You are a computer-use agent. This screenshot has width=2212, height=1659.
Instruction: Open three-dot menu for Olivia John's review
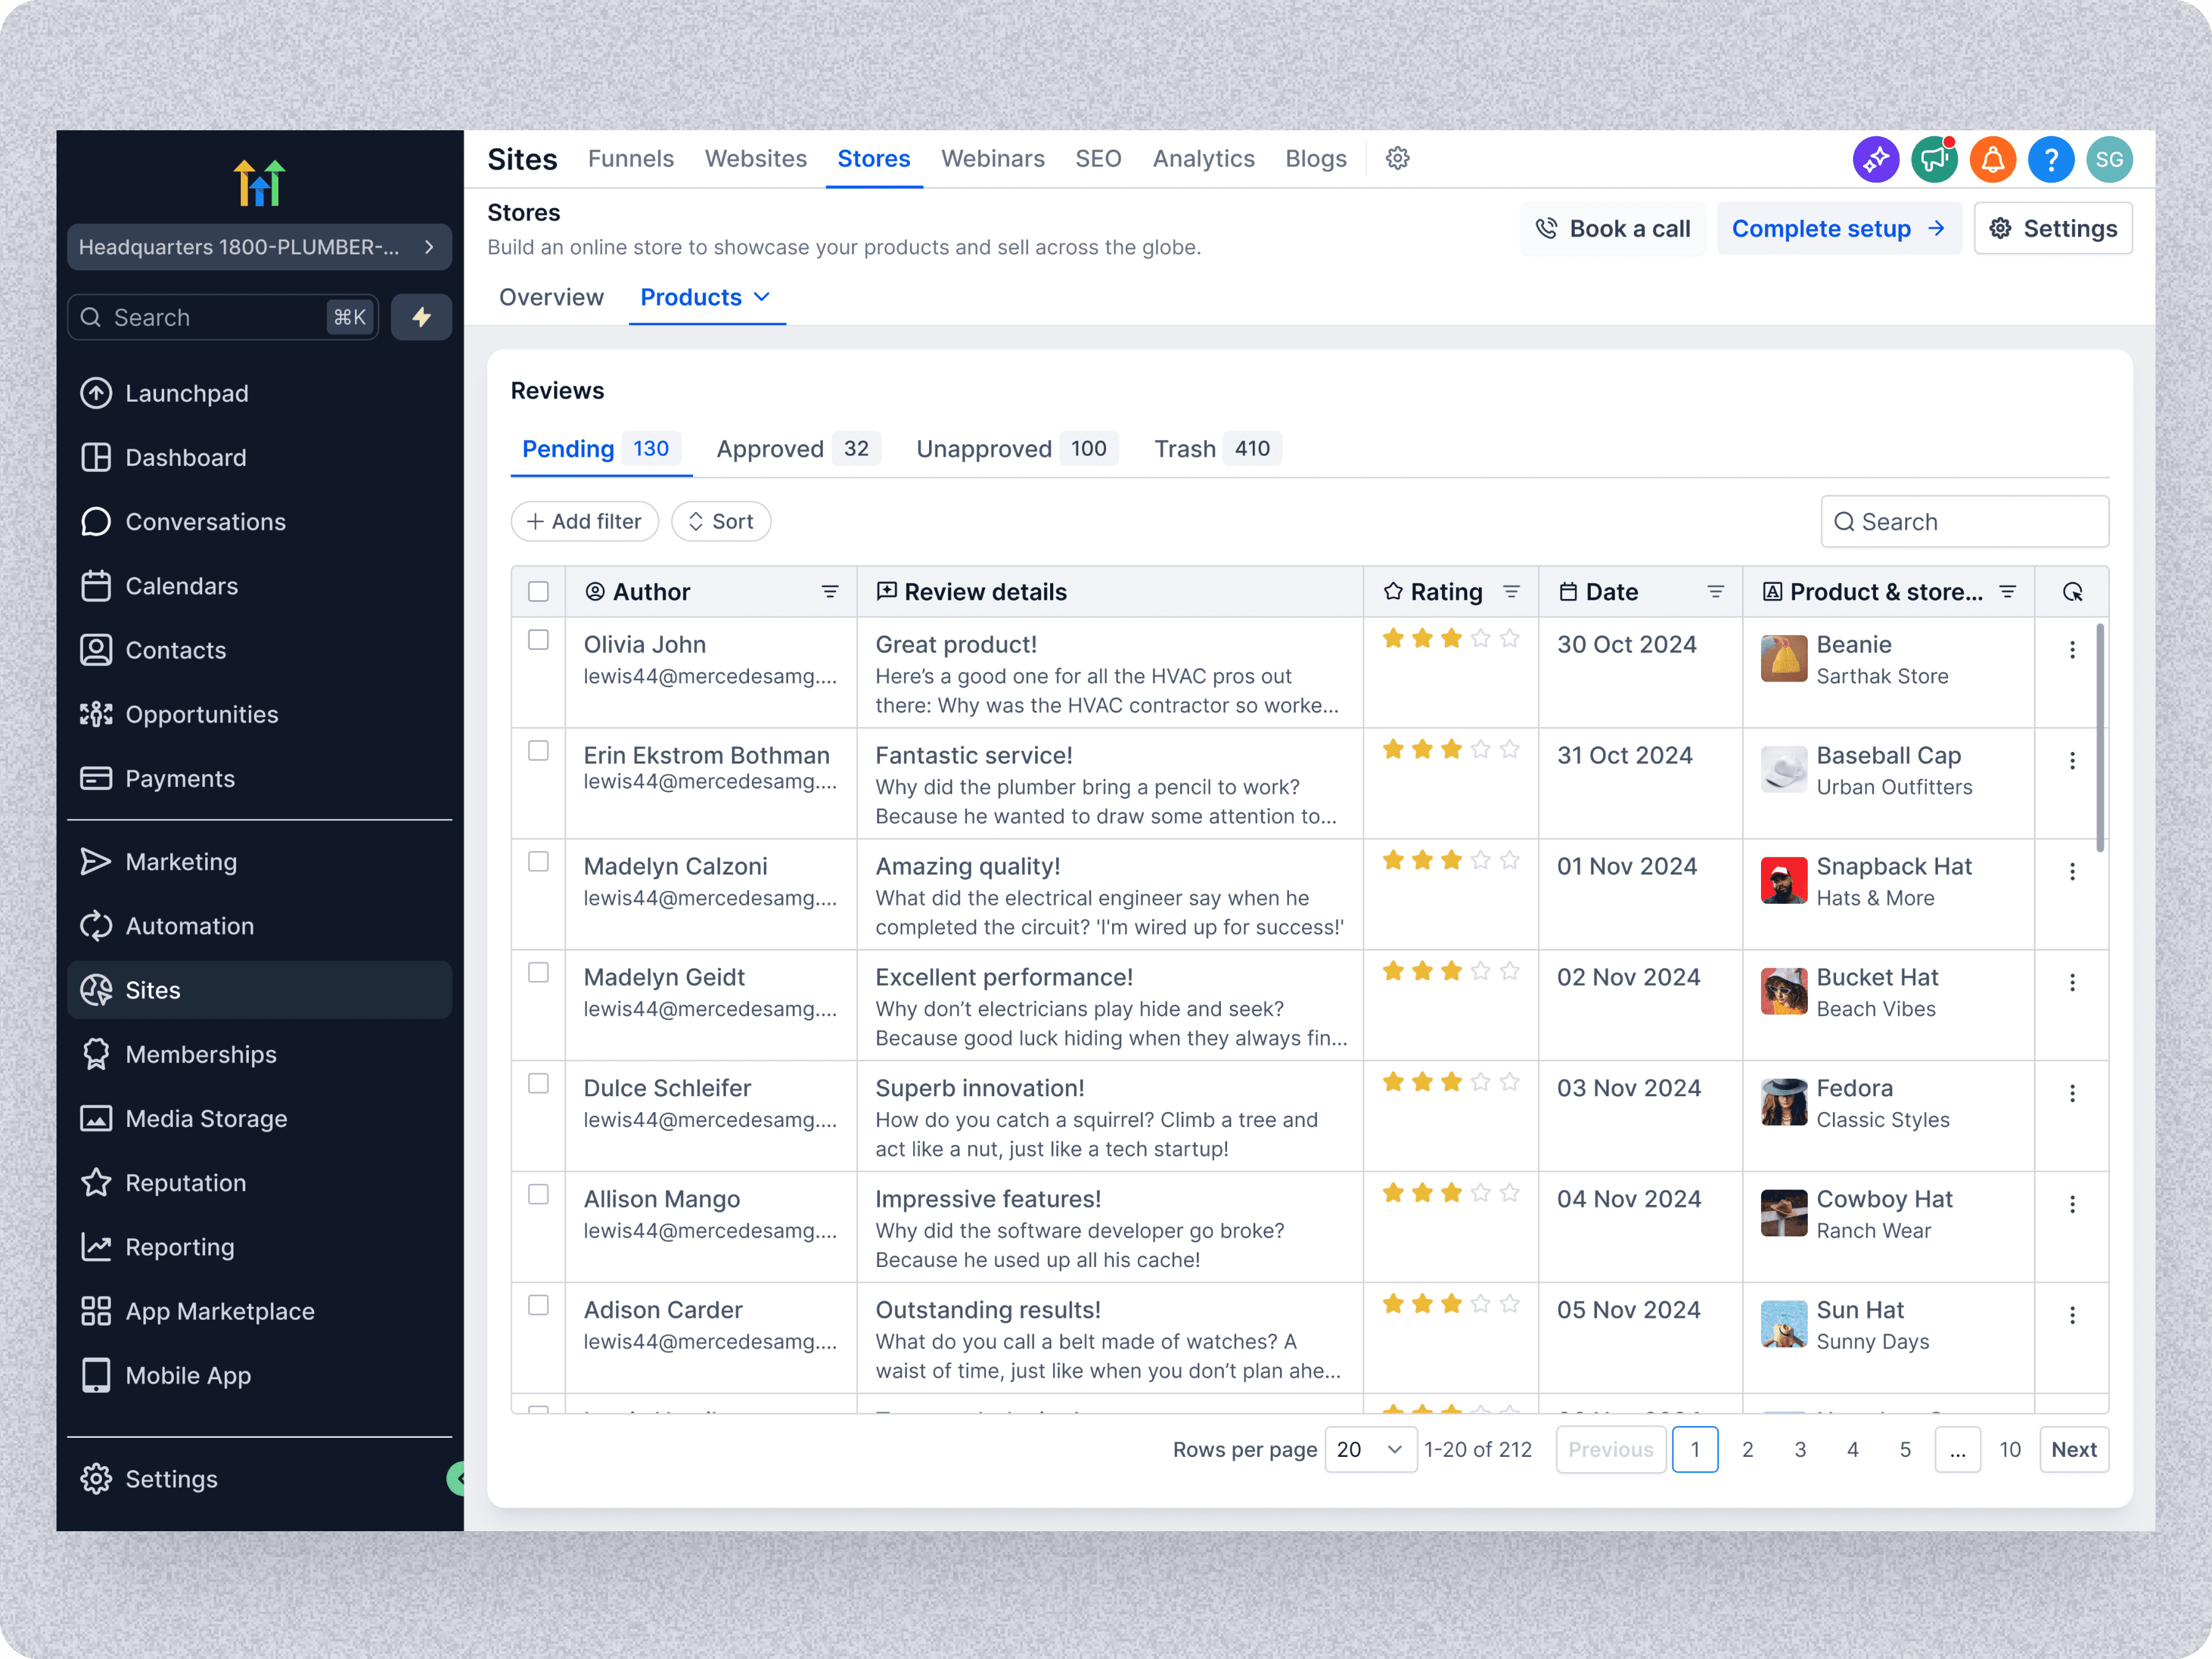pos(2072,650)
